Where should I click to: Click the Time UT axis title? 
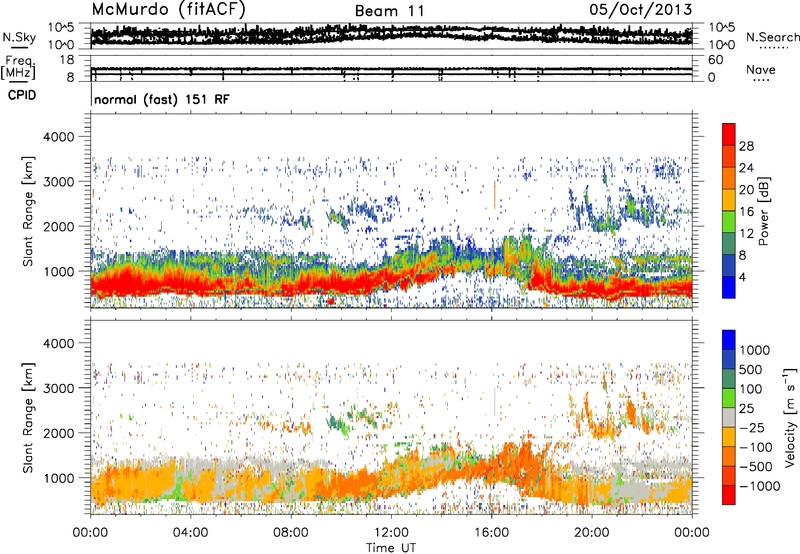point(391,547)
